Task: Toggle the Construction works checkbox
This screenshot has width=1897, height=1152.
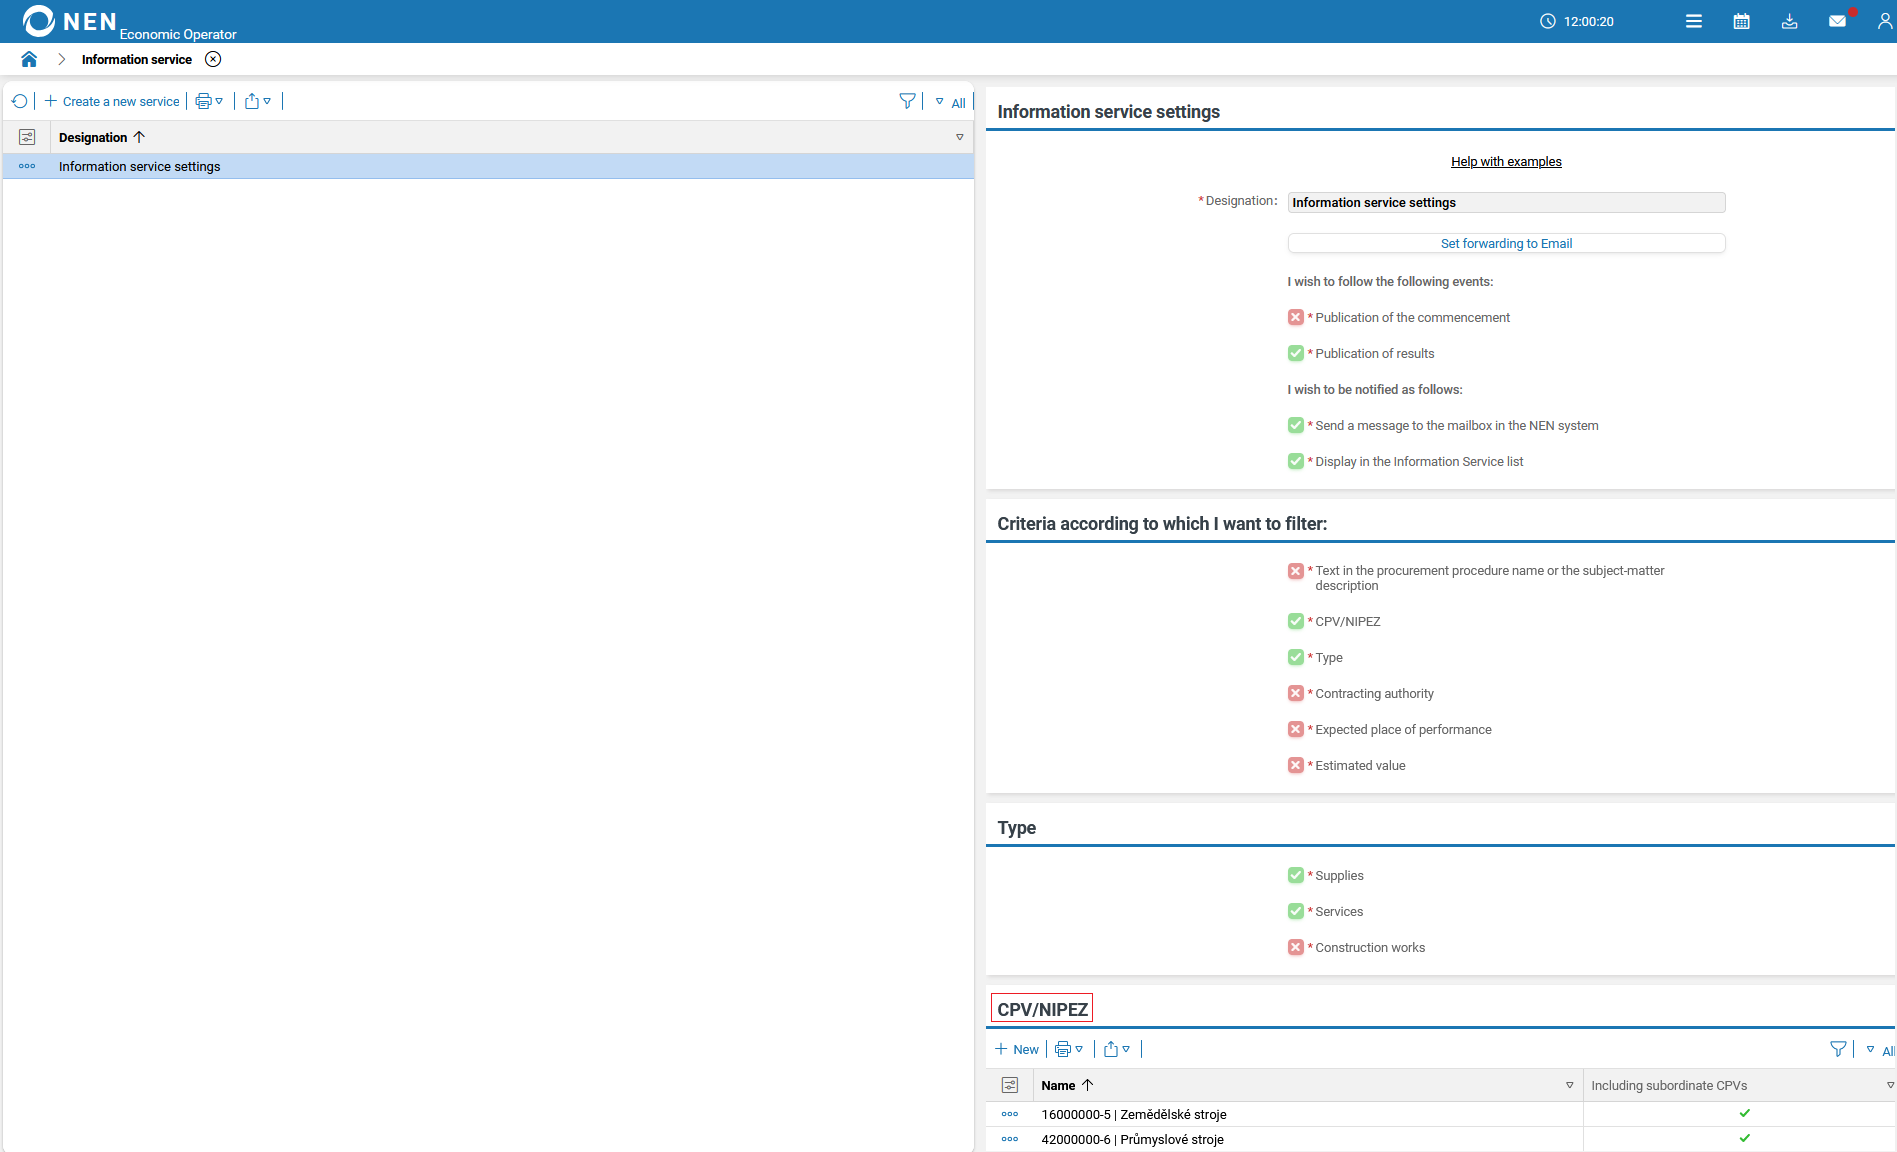Action: point(1296,947)
